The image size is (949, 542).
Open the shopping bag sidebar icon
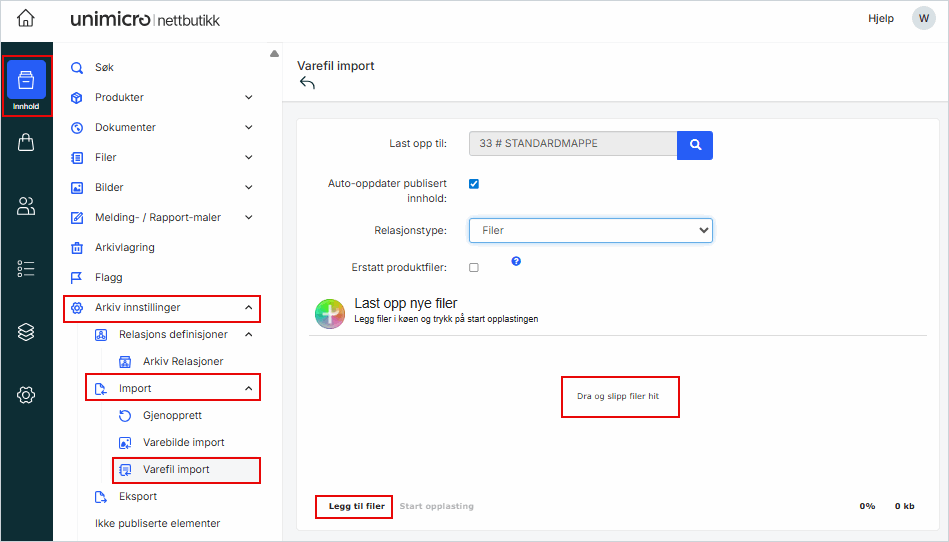coord(26,143)
